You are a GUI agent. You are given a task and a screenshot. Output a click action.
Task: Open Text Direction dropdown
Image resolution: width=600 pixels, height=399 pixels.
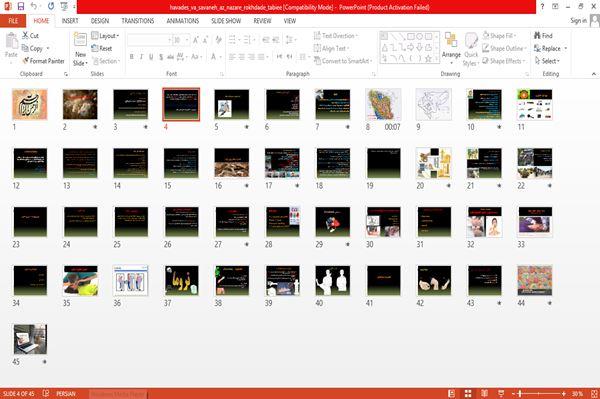(336, 36)
